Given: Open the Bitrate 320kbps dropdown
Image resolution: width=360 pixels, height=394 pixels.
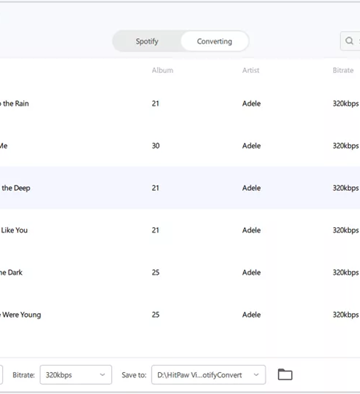Looking at the screenshot, I should click(76, 375).
